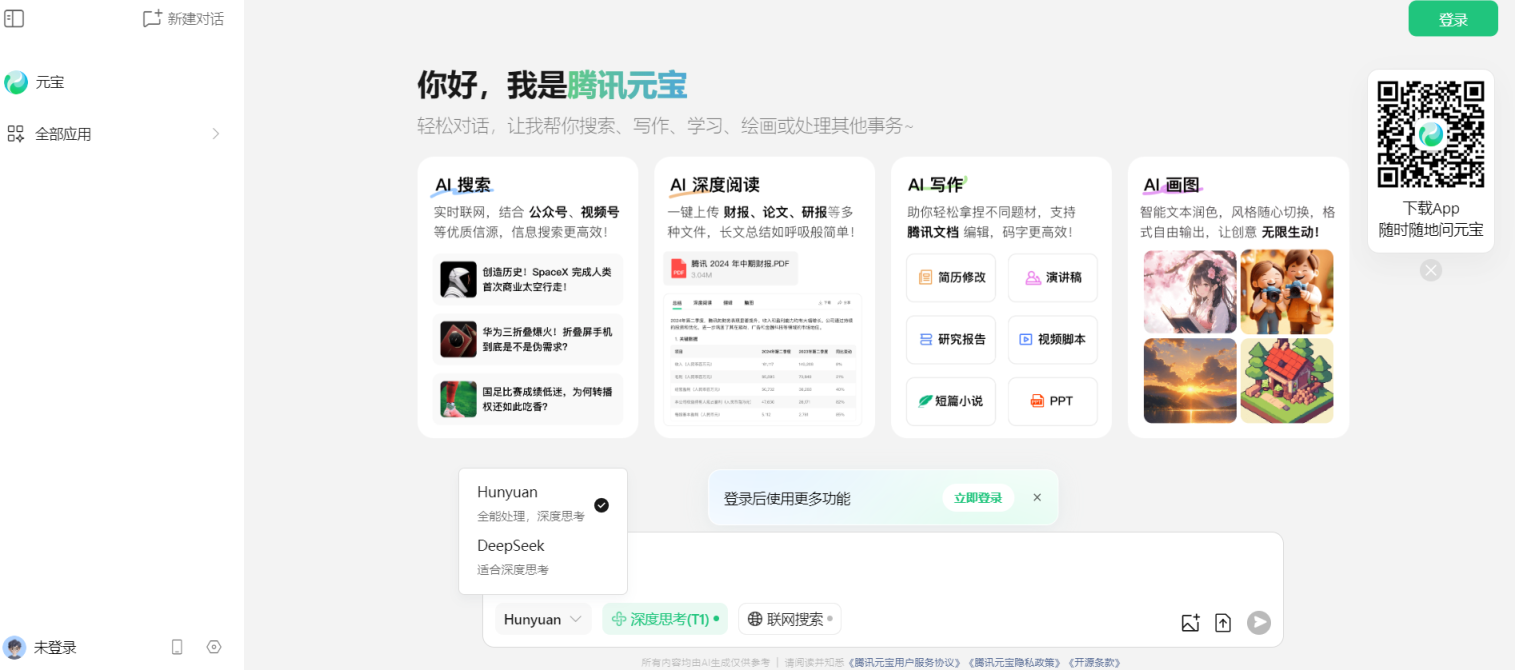Enable 深度思考(T1) deep thinking mode
Screen dimensions: 1515x670
click(x=664, y=618)
